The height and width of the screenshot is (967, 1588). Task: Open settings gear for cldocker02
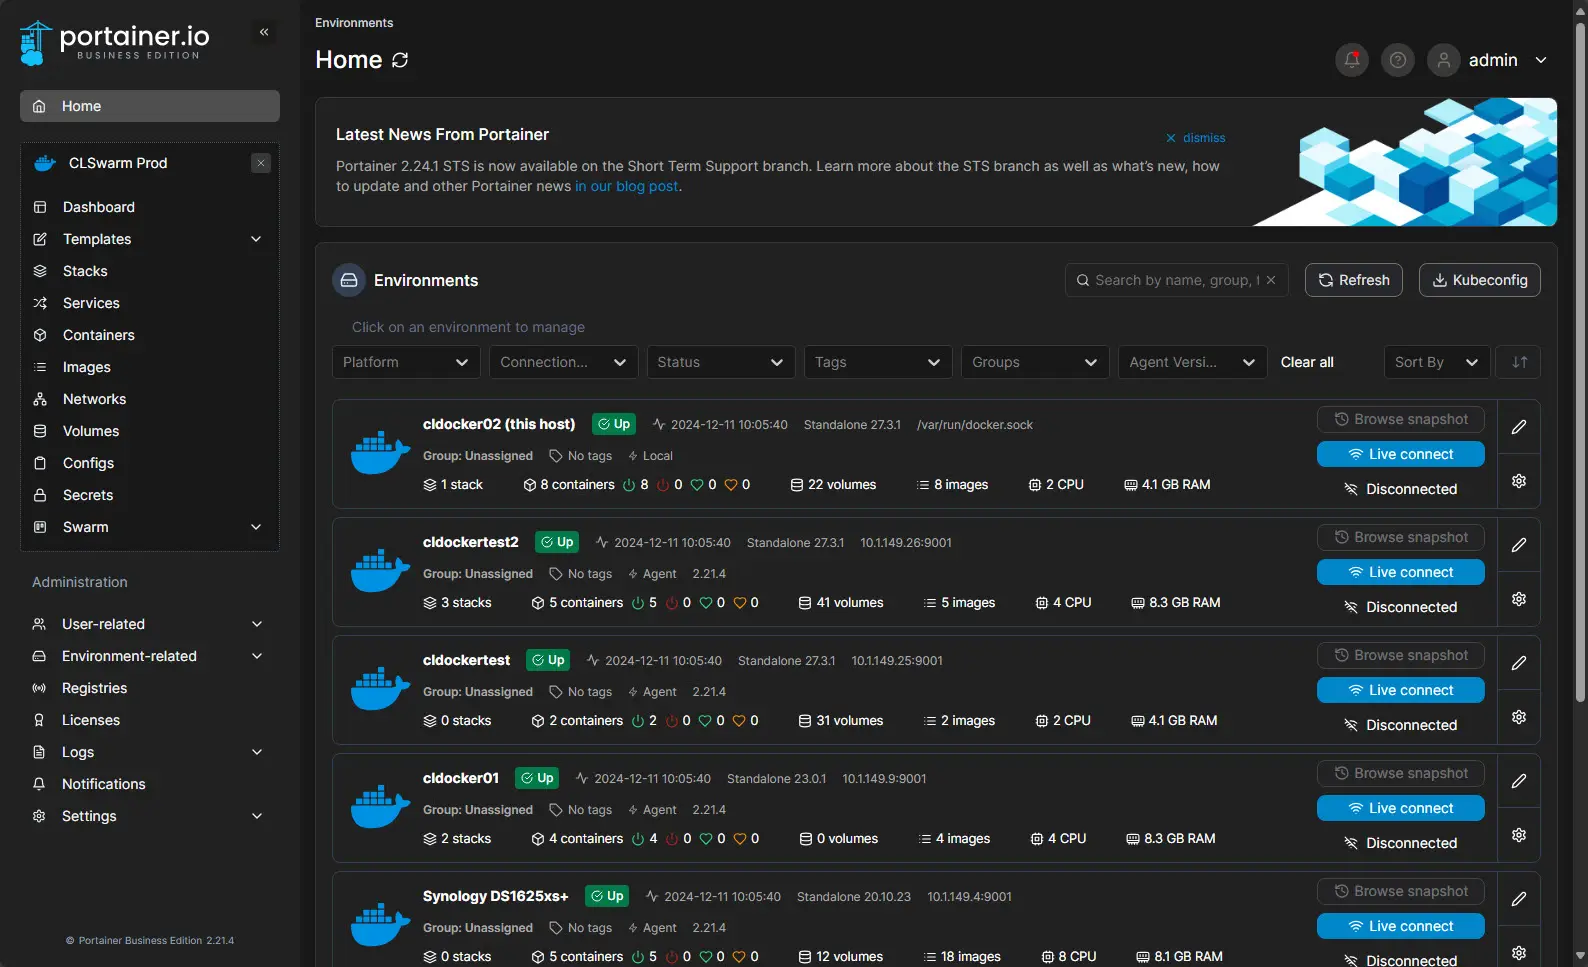(x=1519, y=481)
